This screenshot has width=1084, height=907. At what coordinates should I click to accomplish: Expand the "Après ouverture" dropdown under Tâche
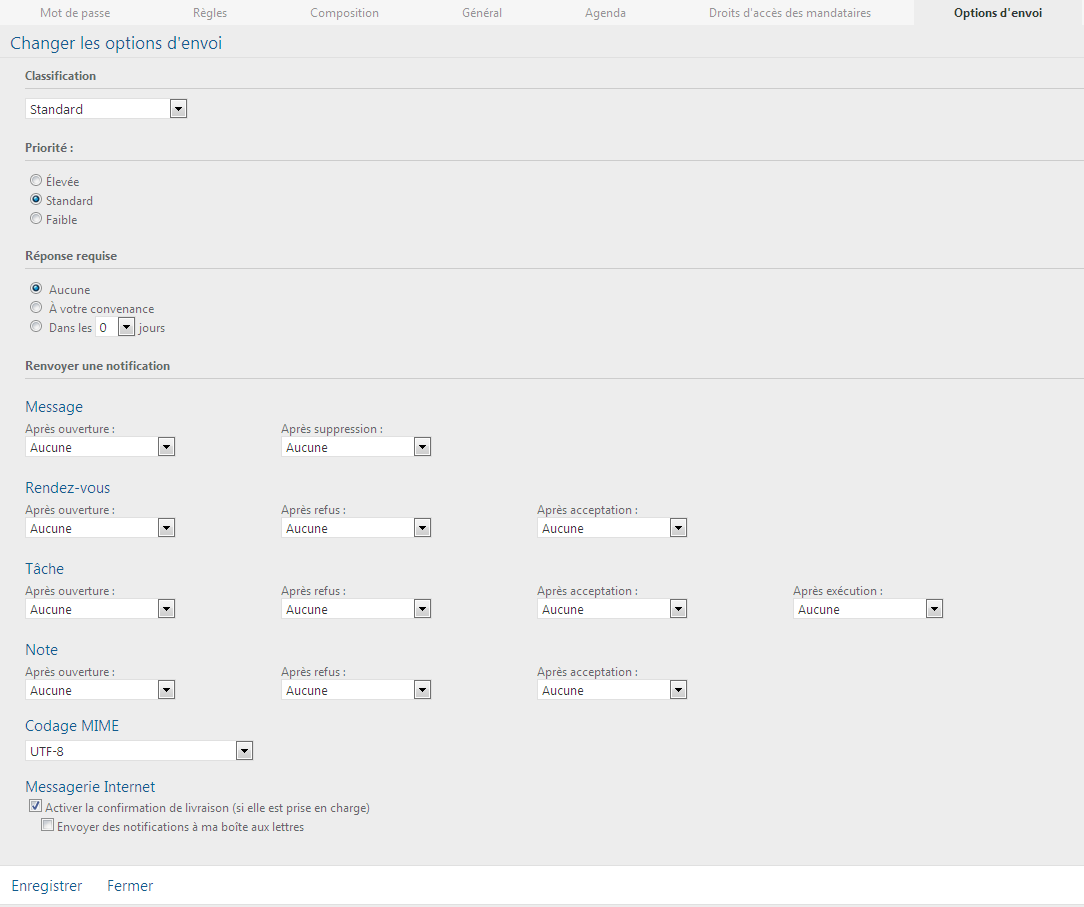coord(167,608)
